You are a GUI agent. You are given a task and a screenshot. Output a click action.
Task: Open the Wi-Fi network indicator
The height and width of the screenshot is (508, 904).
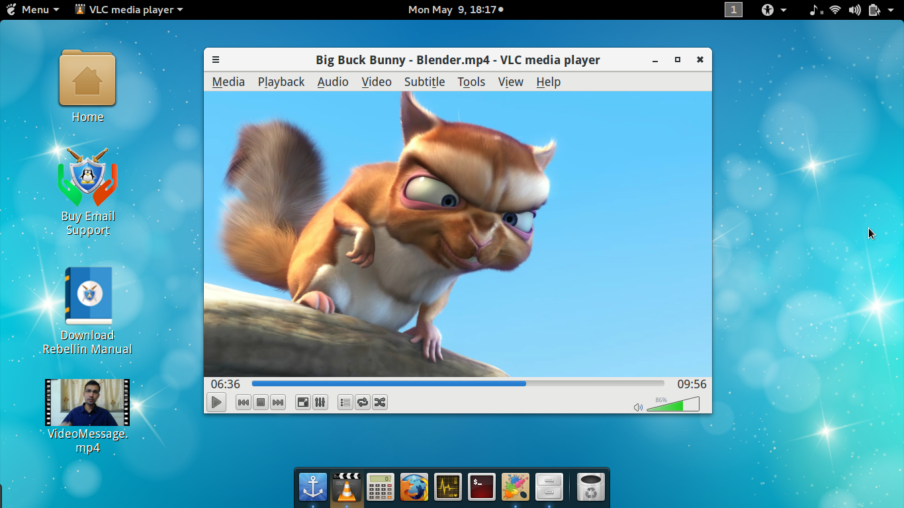click(835, 9)
